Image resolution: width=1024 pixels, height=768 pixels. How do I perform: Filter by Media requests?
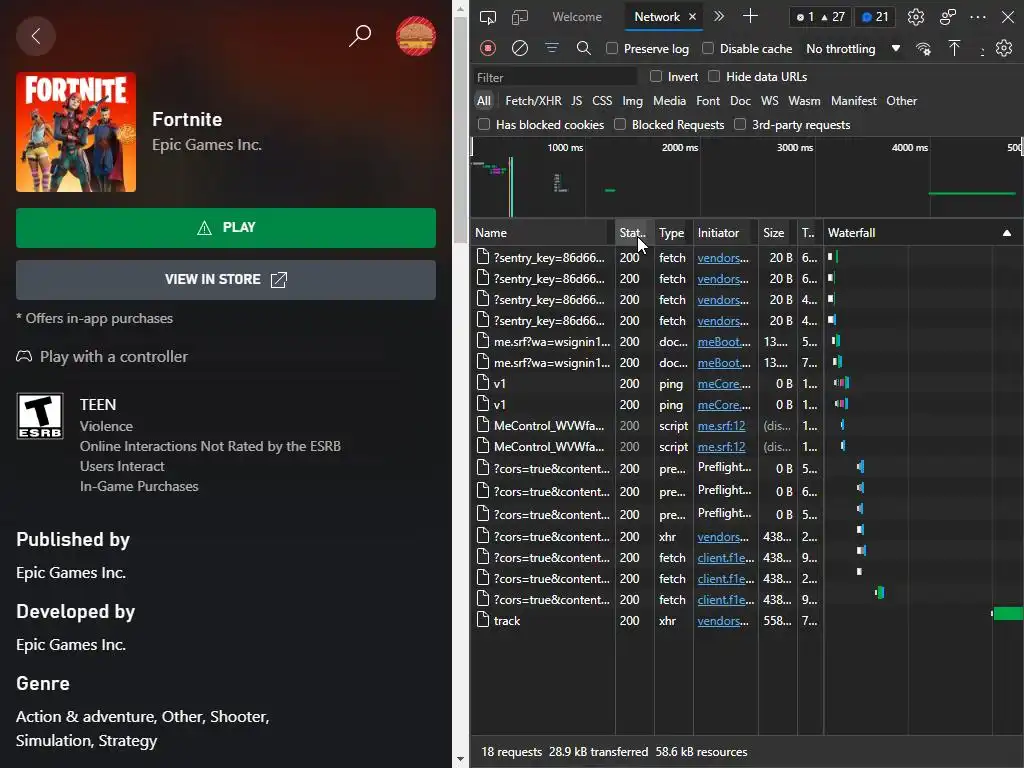669,101
